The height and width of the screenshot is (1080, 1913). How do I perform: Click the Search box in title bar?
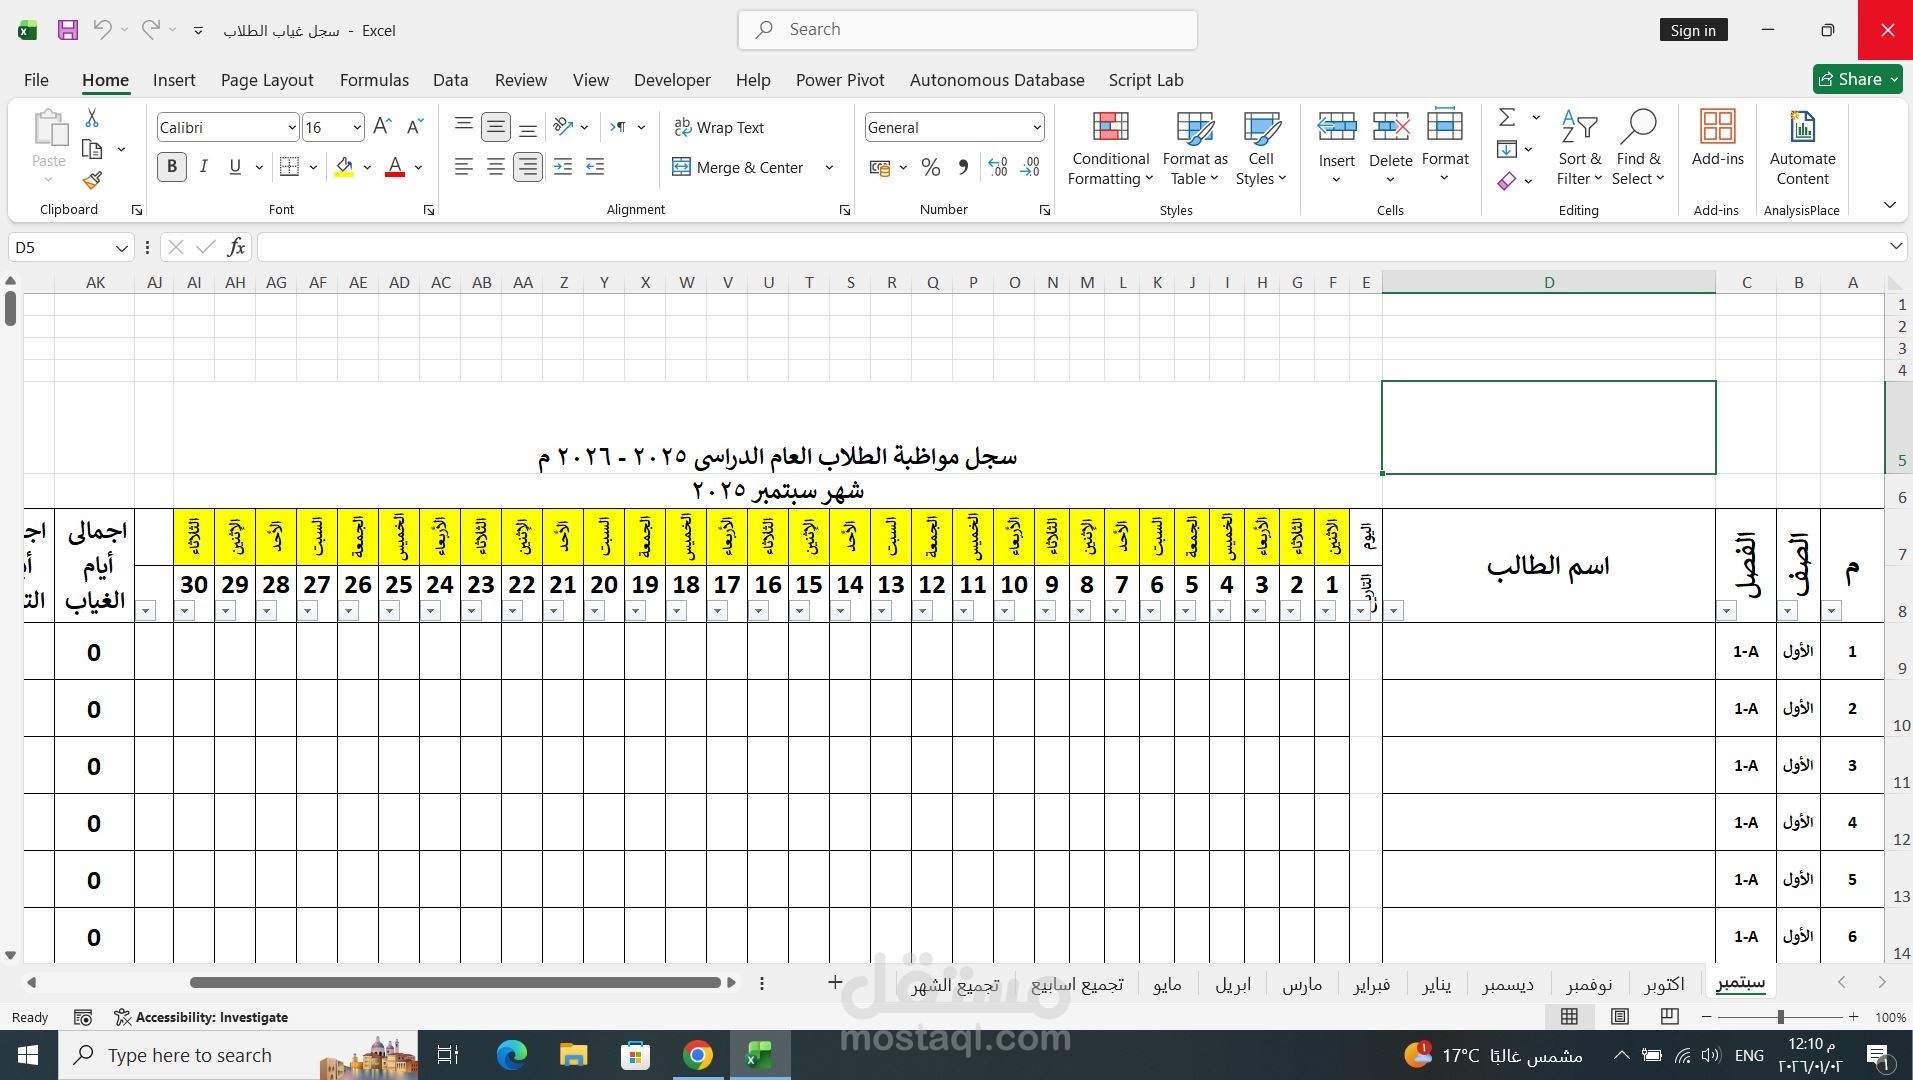tap(967, 30)
